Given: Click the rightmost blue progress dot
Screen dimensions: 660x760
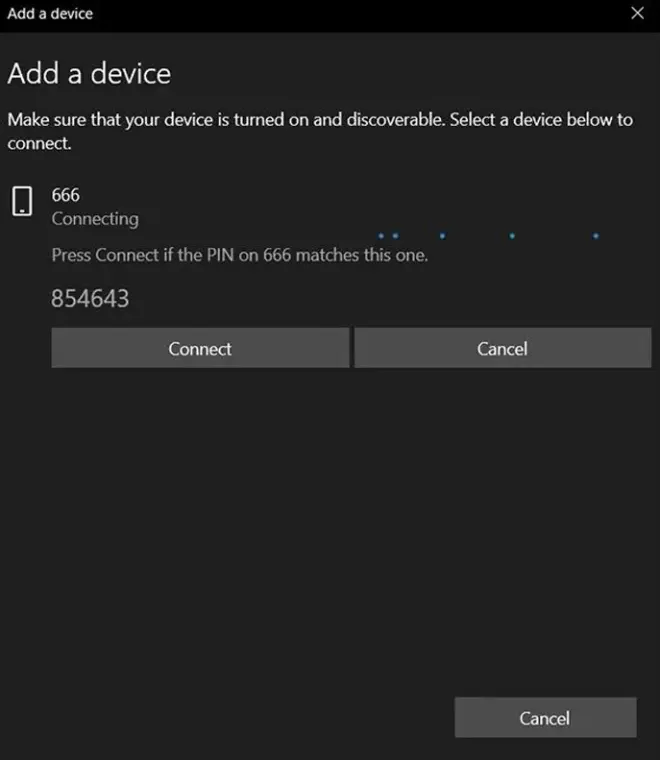Looking at the screenshot, I should (596, 236).
